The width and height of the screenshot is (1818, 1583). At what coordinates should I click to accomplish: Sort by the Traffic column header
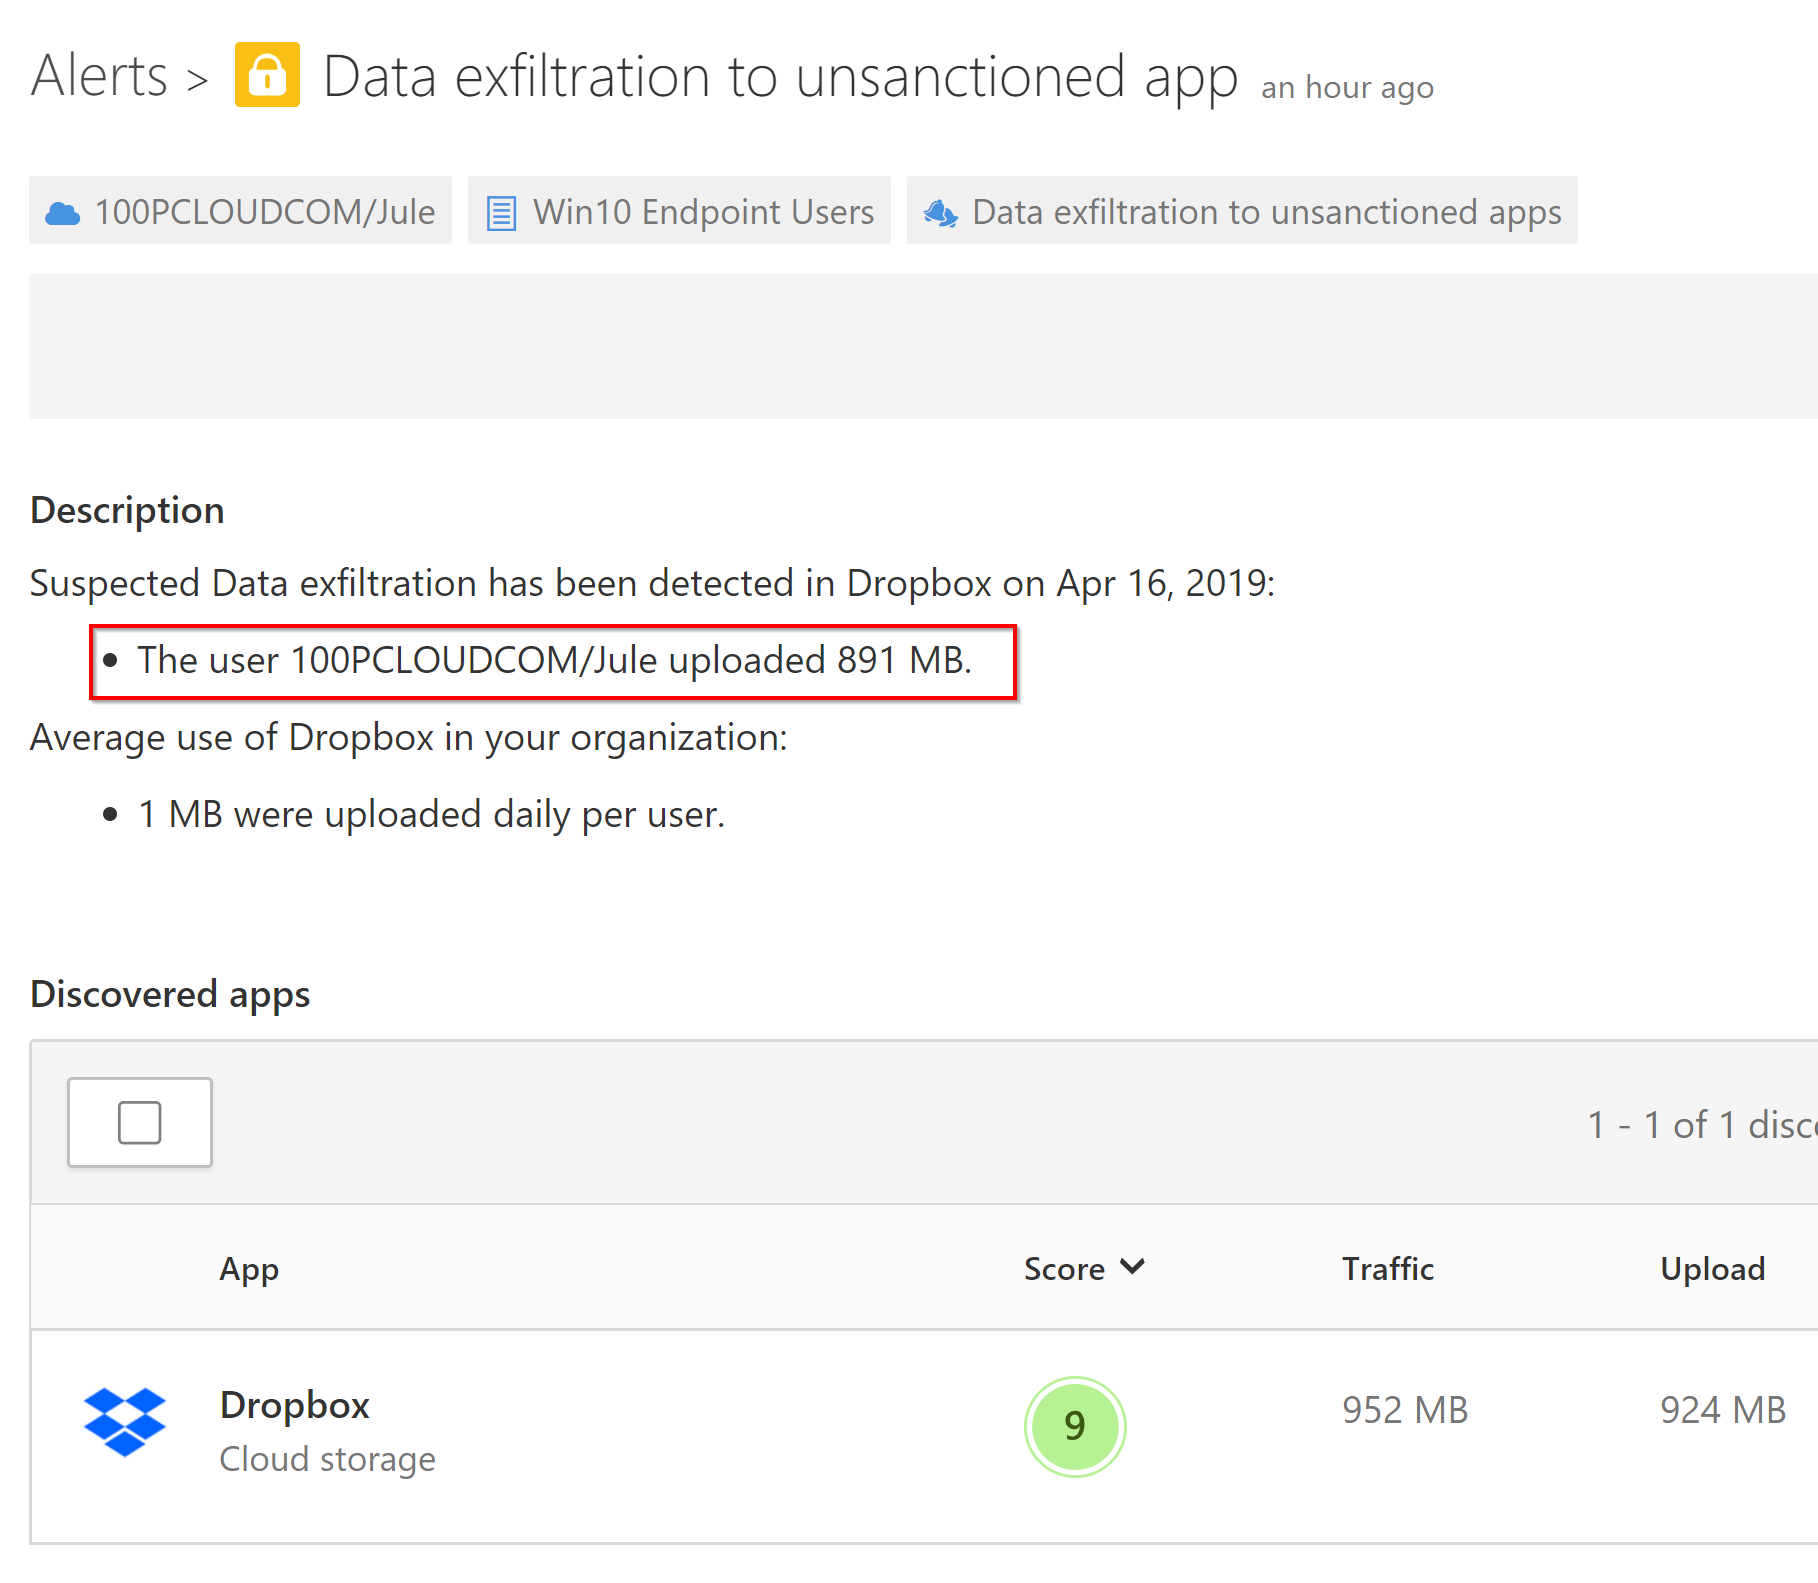click(x=1387, y=1269)
